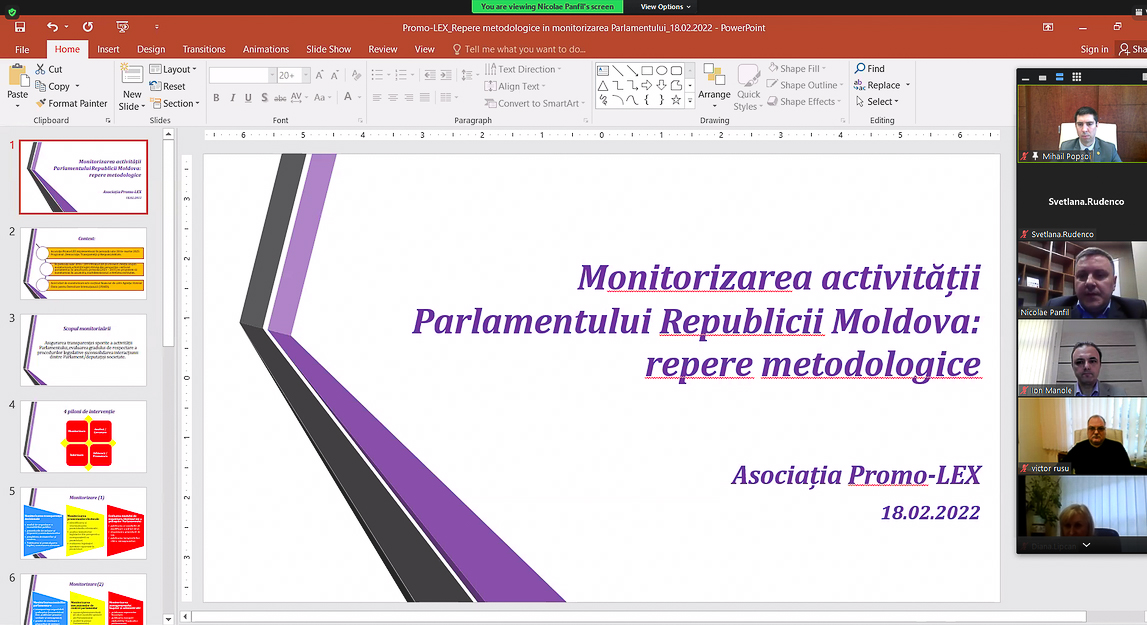
Task: Select slide 4 thumbnail in slide panel
Action: point(82,437)
